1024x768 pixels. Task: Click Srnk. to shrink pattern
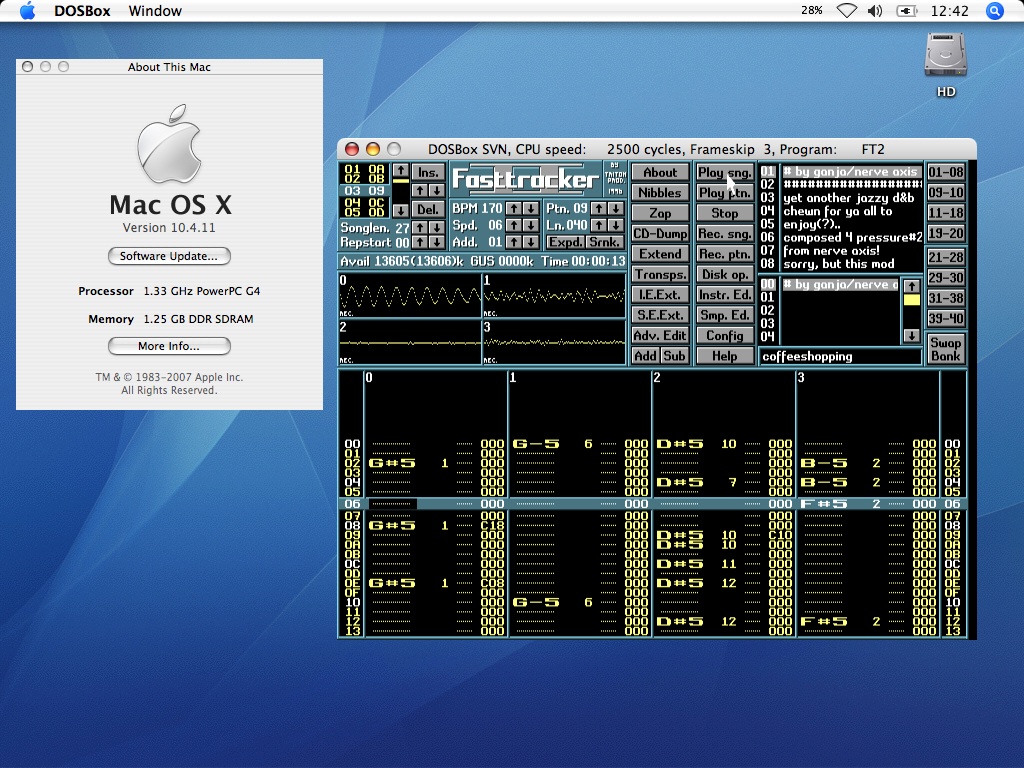coord(605,242)
